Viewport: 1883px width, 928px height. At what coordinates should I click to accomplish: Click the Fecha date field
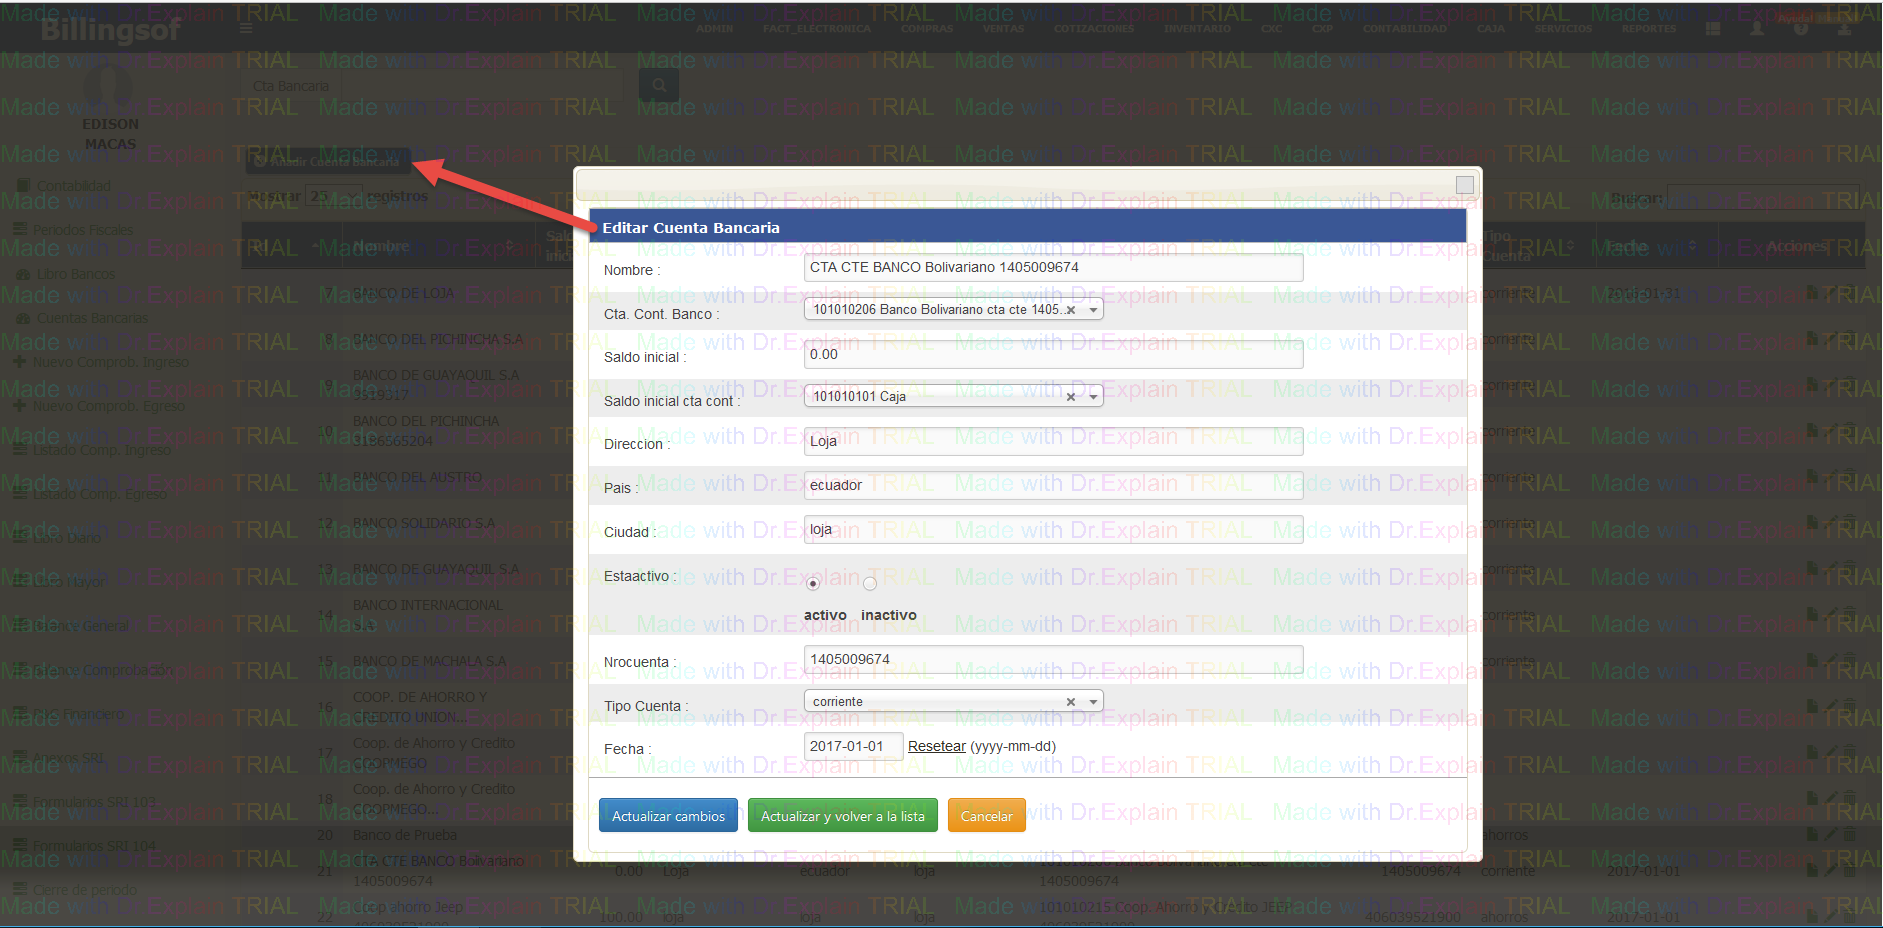click(x=852, y=746)
